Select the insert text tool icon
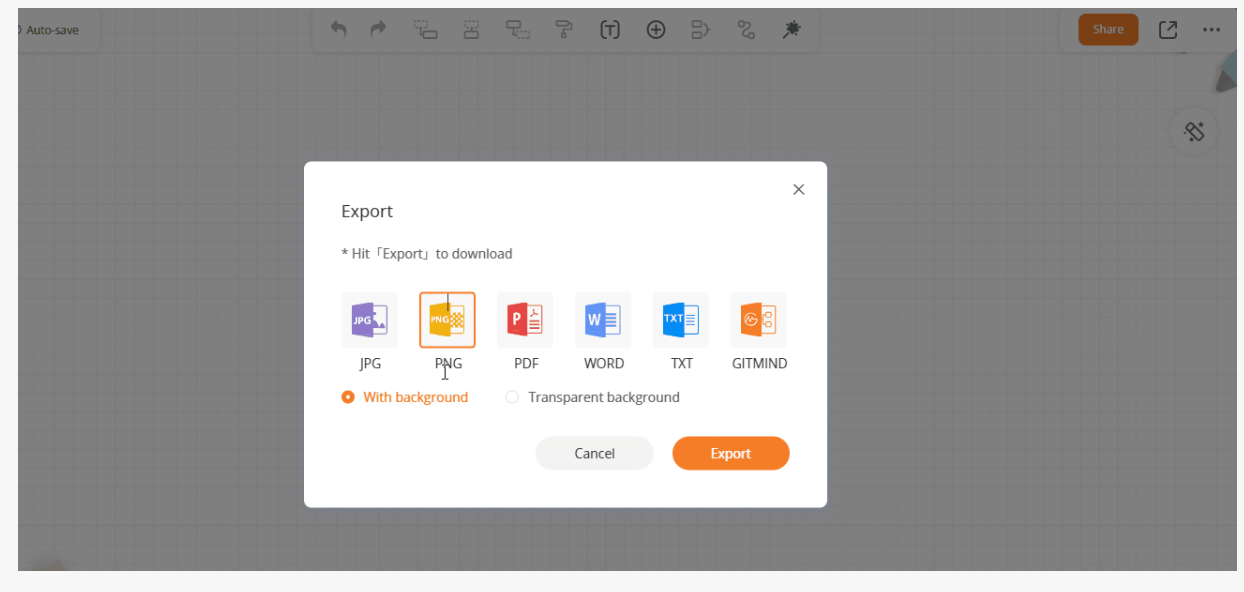 (x=610, y=29)
